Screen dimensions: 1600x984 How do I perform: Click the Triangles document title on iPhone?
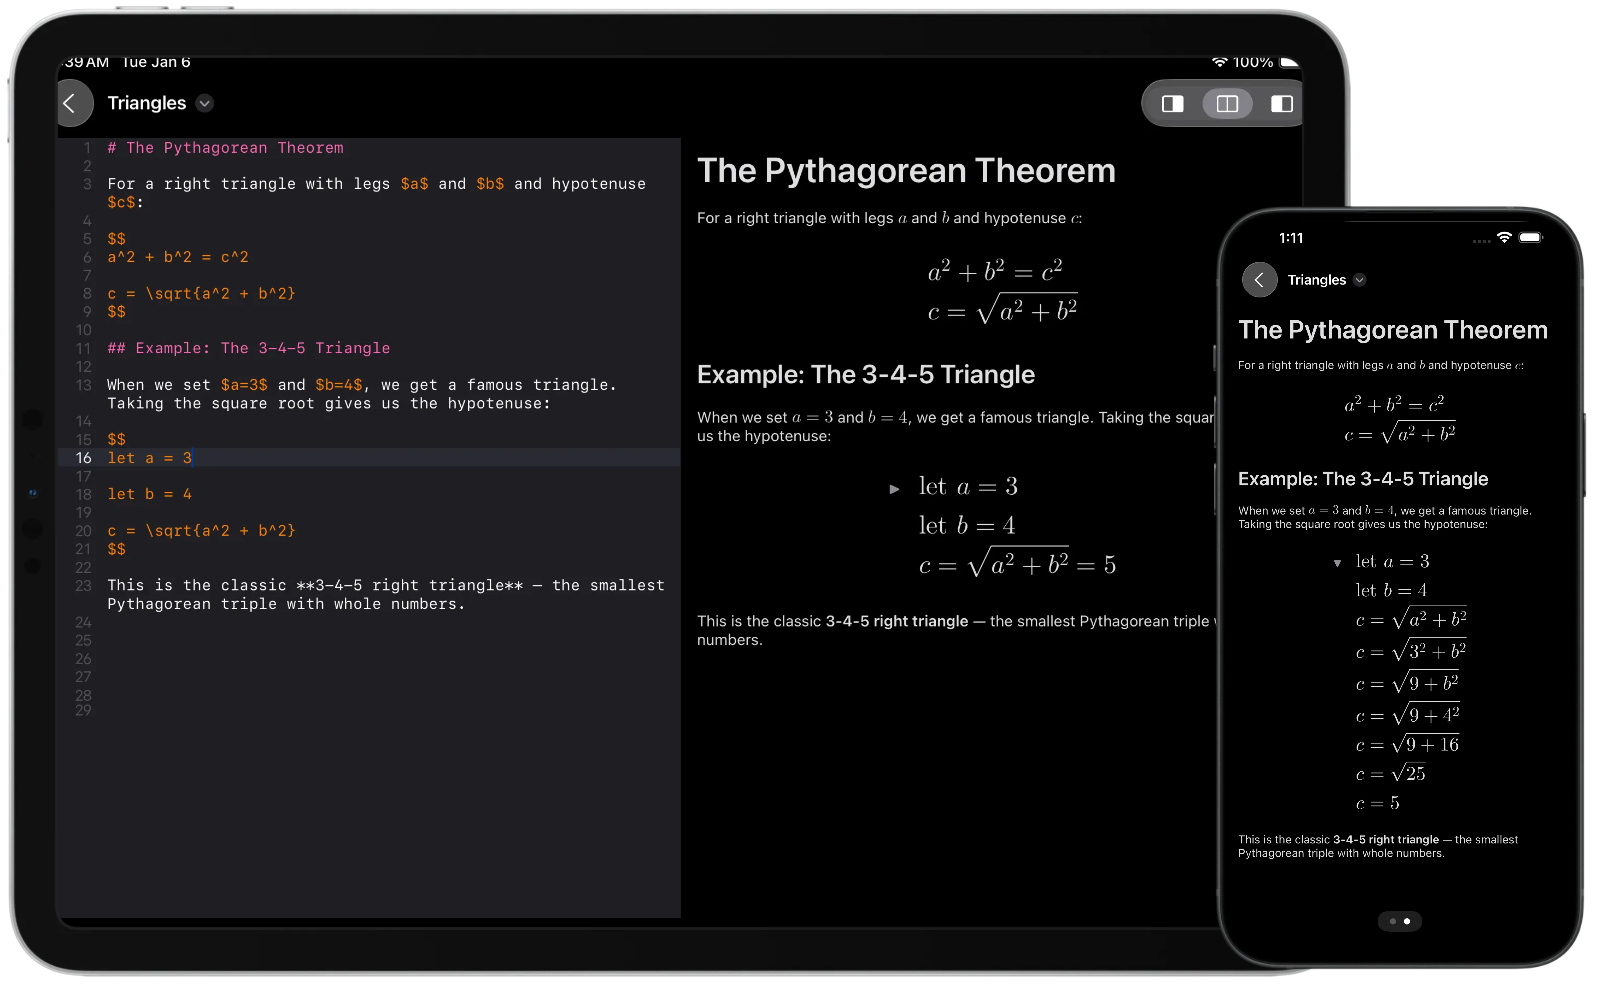pyautogui.click(x=1316, y=280)
